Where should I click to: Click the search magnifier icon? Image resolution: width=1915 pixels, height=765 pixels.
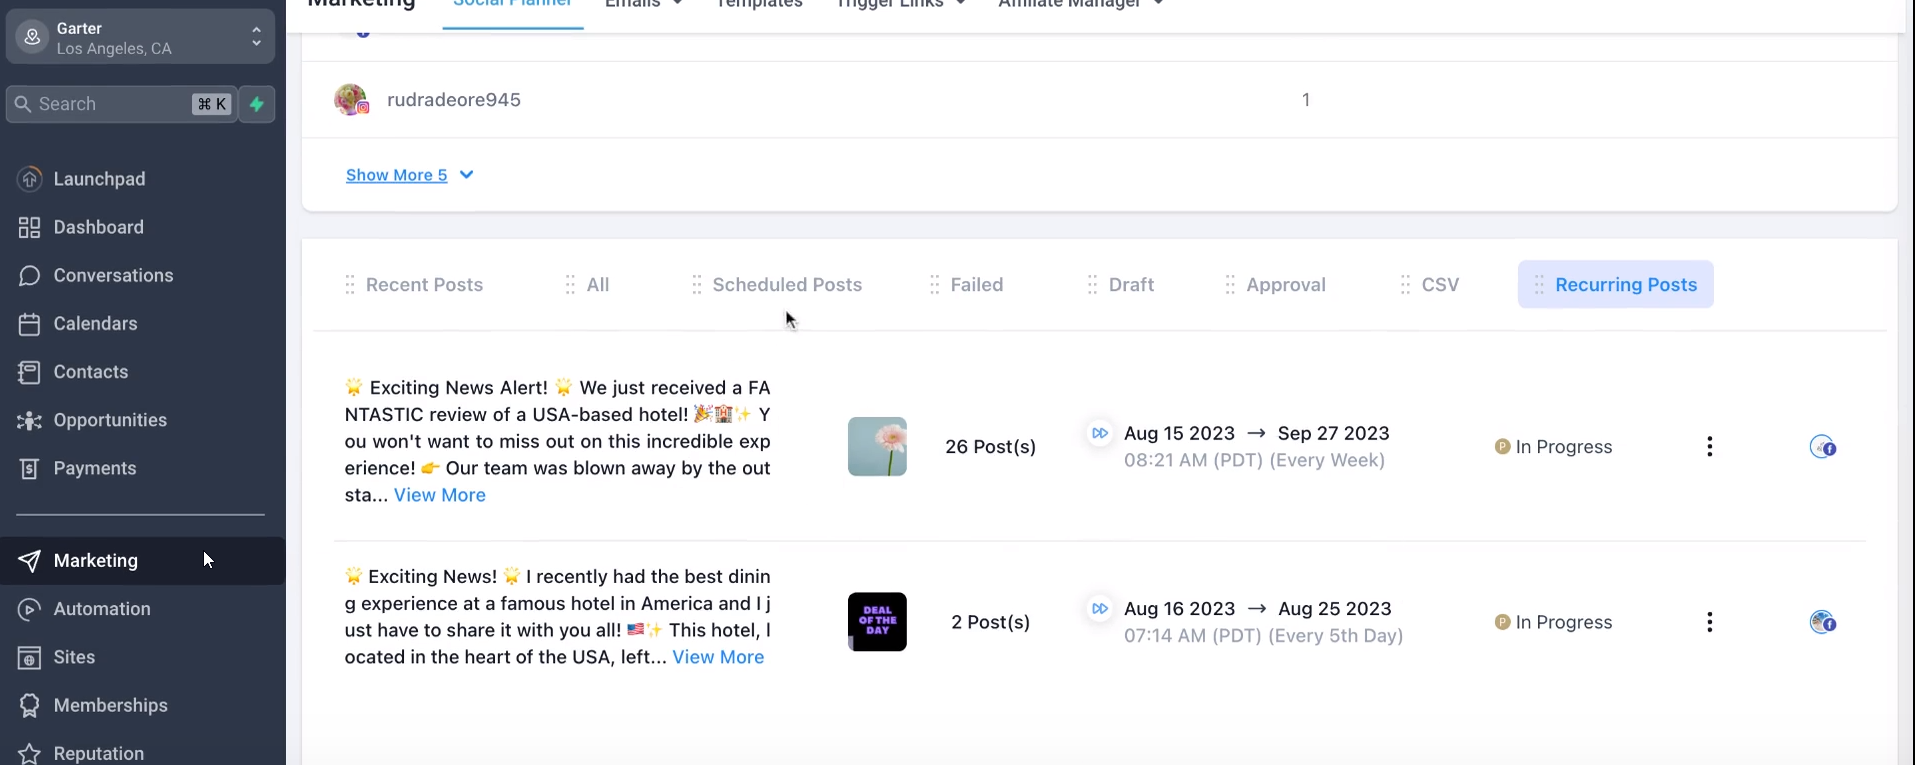tap(23, 104)
